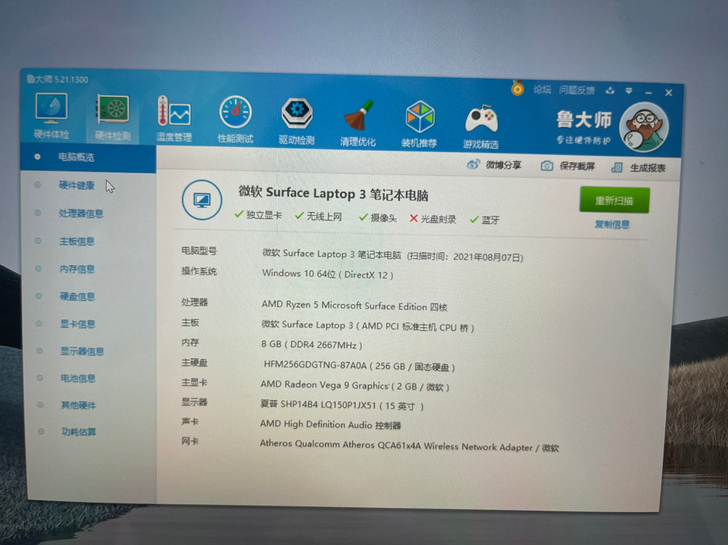The height and width of the screenshot is (545, 728).
Task: Click 夏普 SHP14B4 display value
Action: [342, 405]
